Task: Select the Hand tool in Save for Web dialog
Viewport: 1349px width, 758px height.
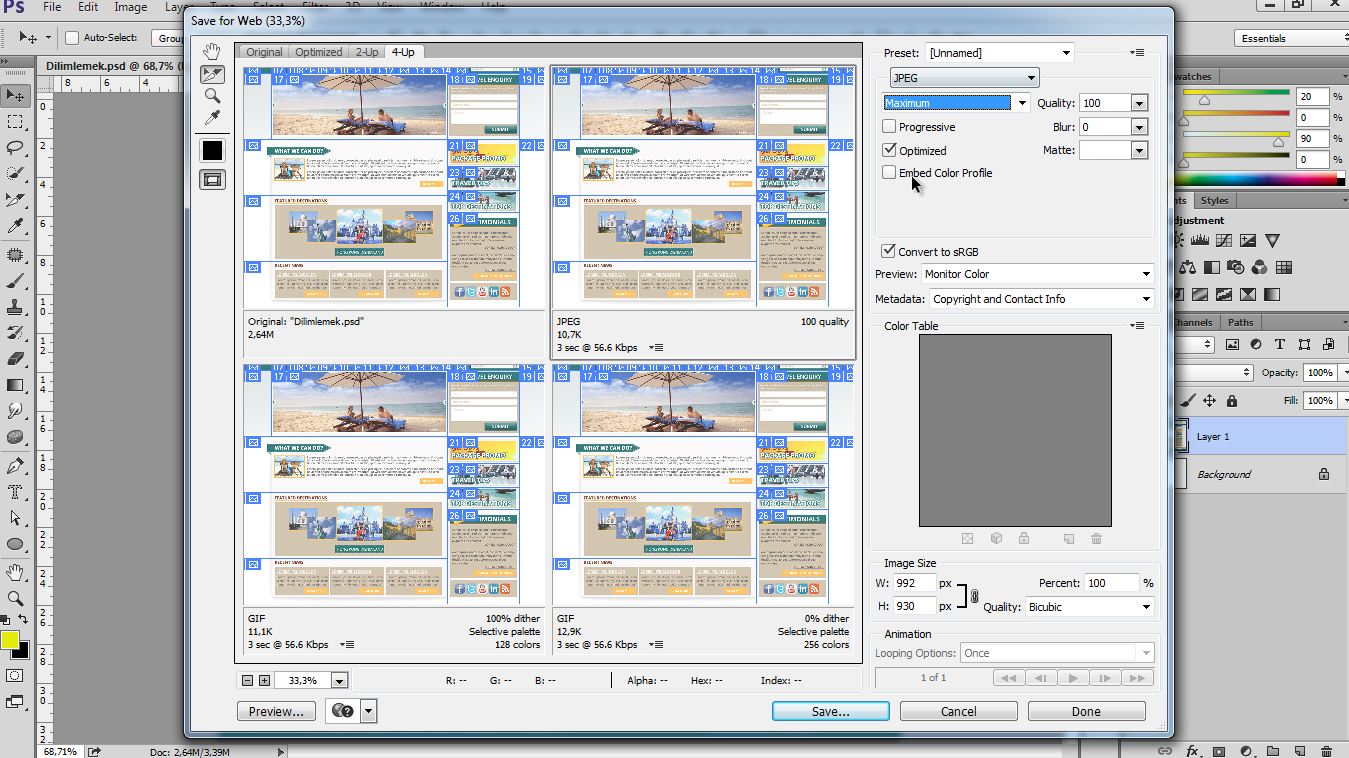Action: (x=212, y=51)
